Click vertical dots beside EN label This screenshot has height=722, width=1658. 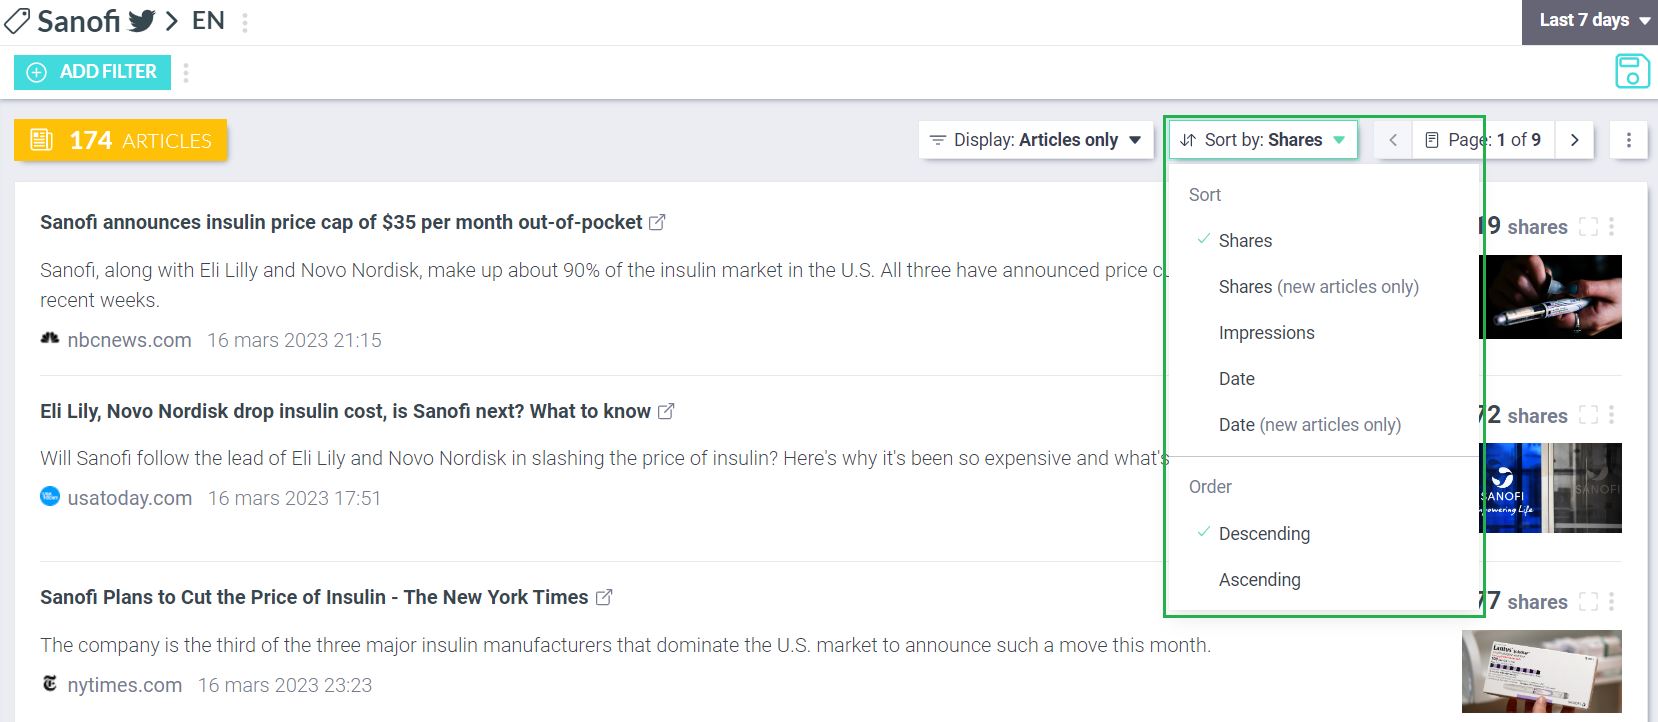tap(245, 22)
